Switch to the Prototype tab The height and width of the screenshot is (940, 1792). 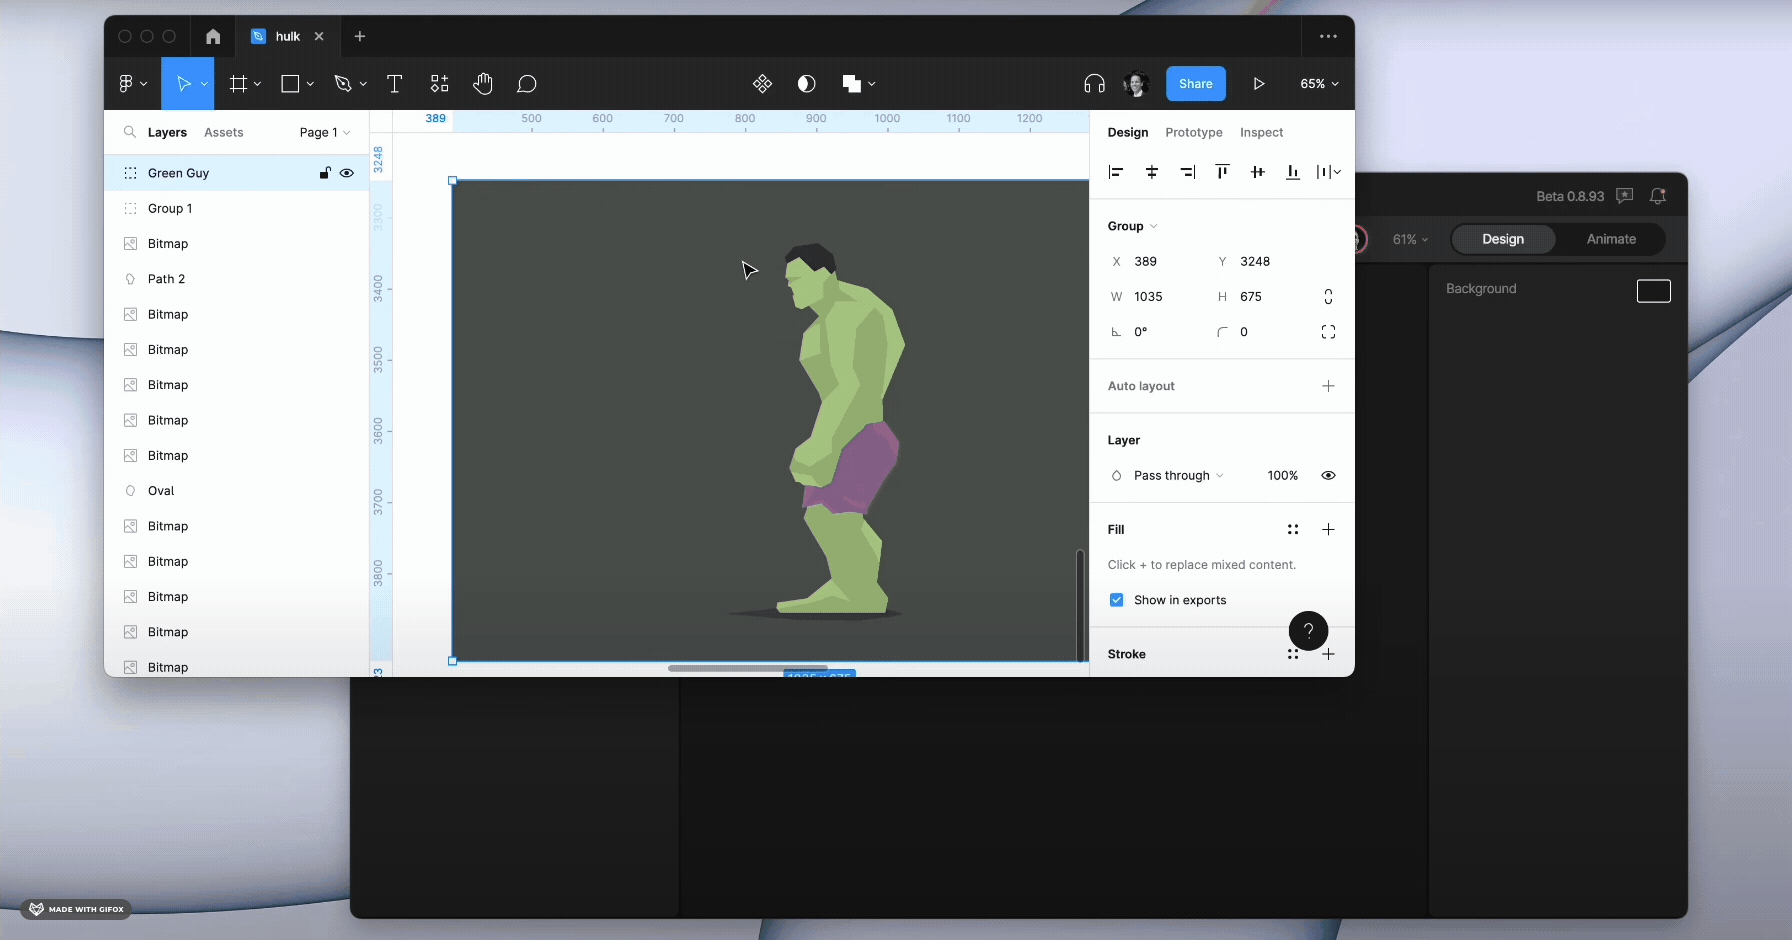(x=1194, y=132)
